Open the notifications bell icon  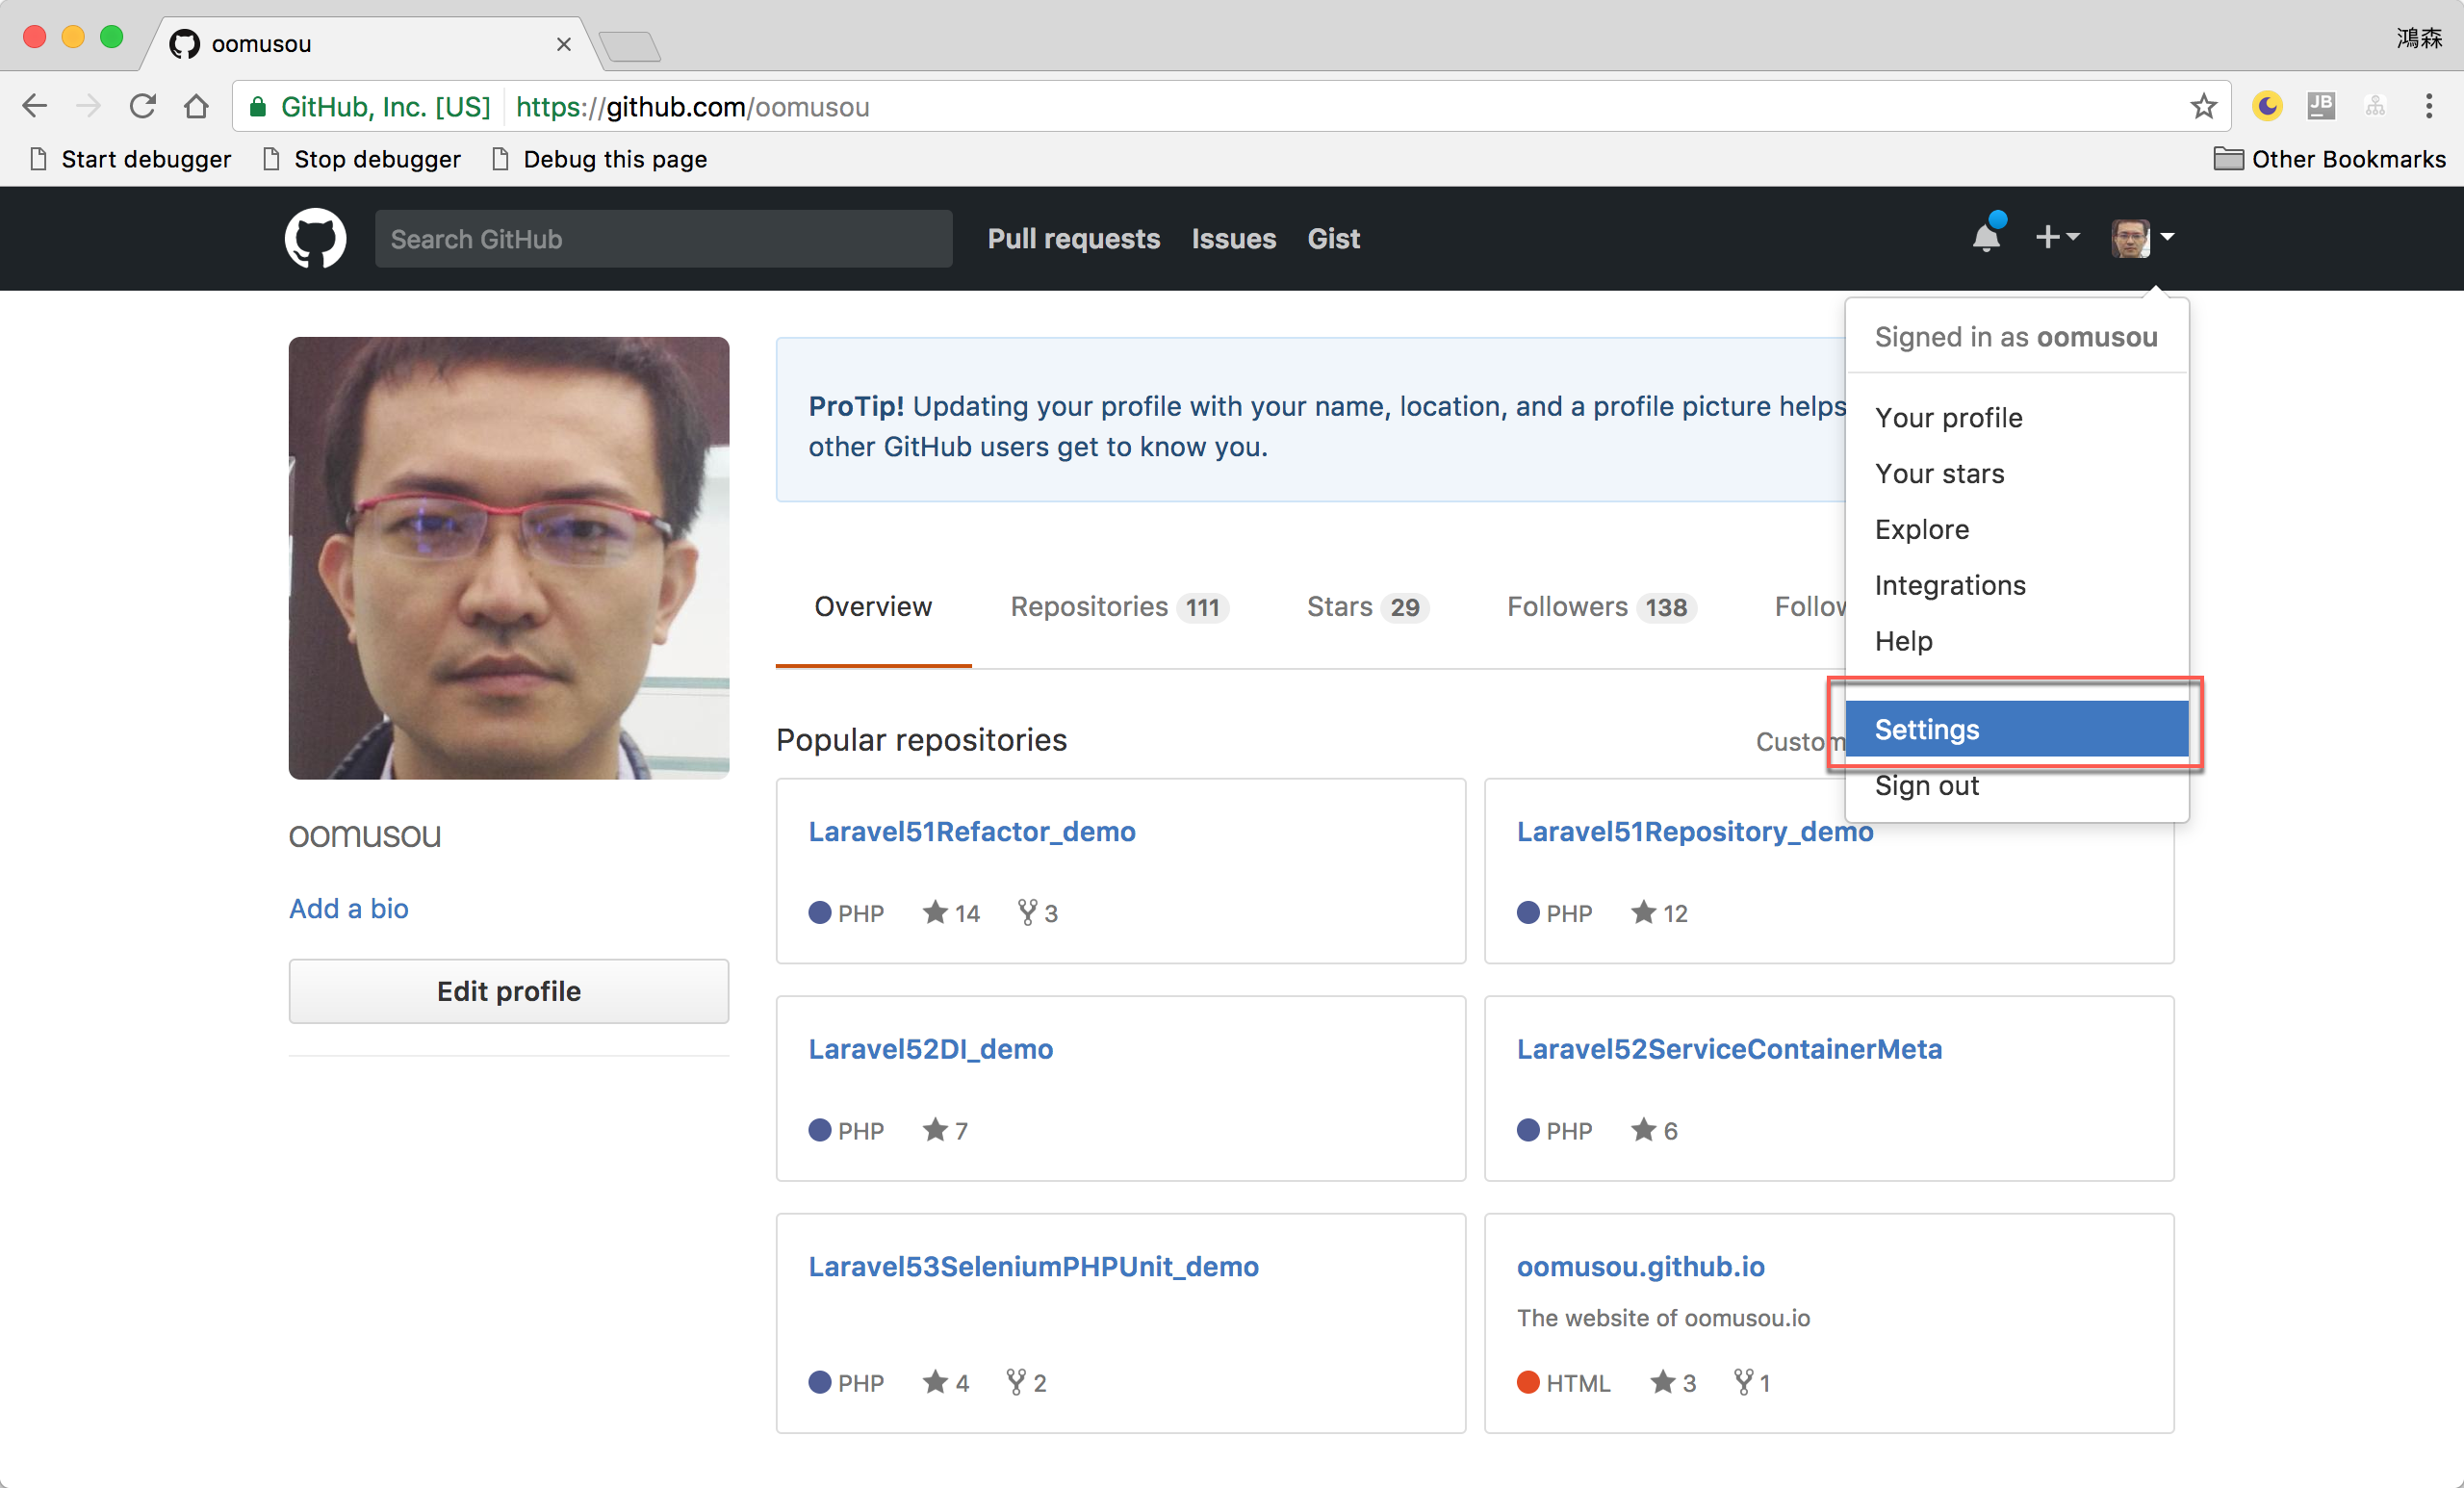pos(1987,235)
